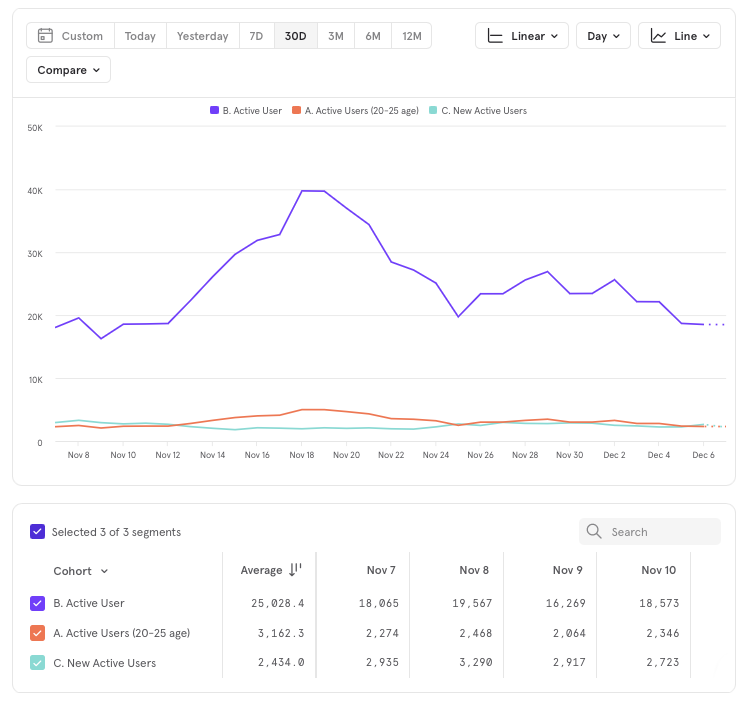Screen dimensions: 749x705
Task: Toggle the select all segments checkbox
Action: (x=38, y=532)
